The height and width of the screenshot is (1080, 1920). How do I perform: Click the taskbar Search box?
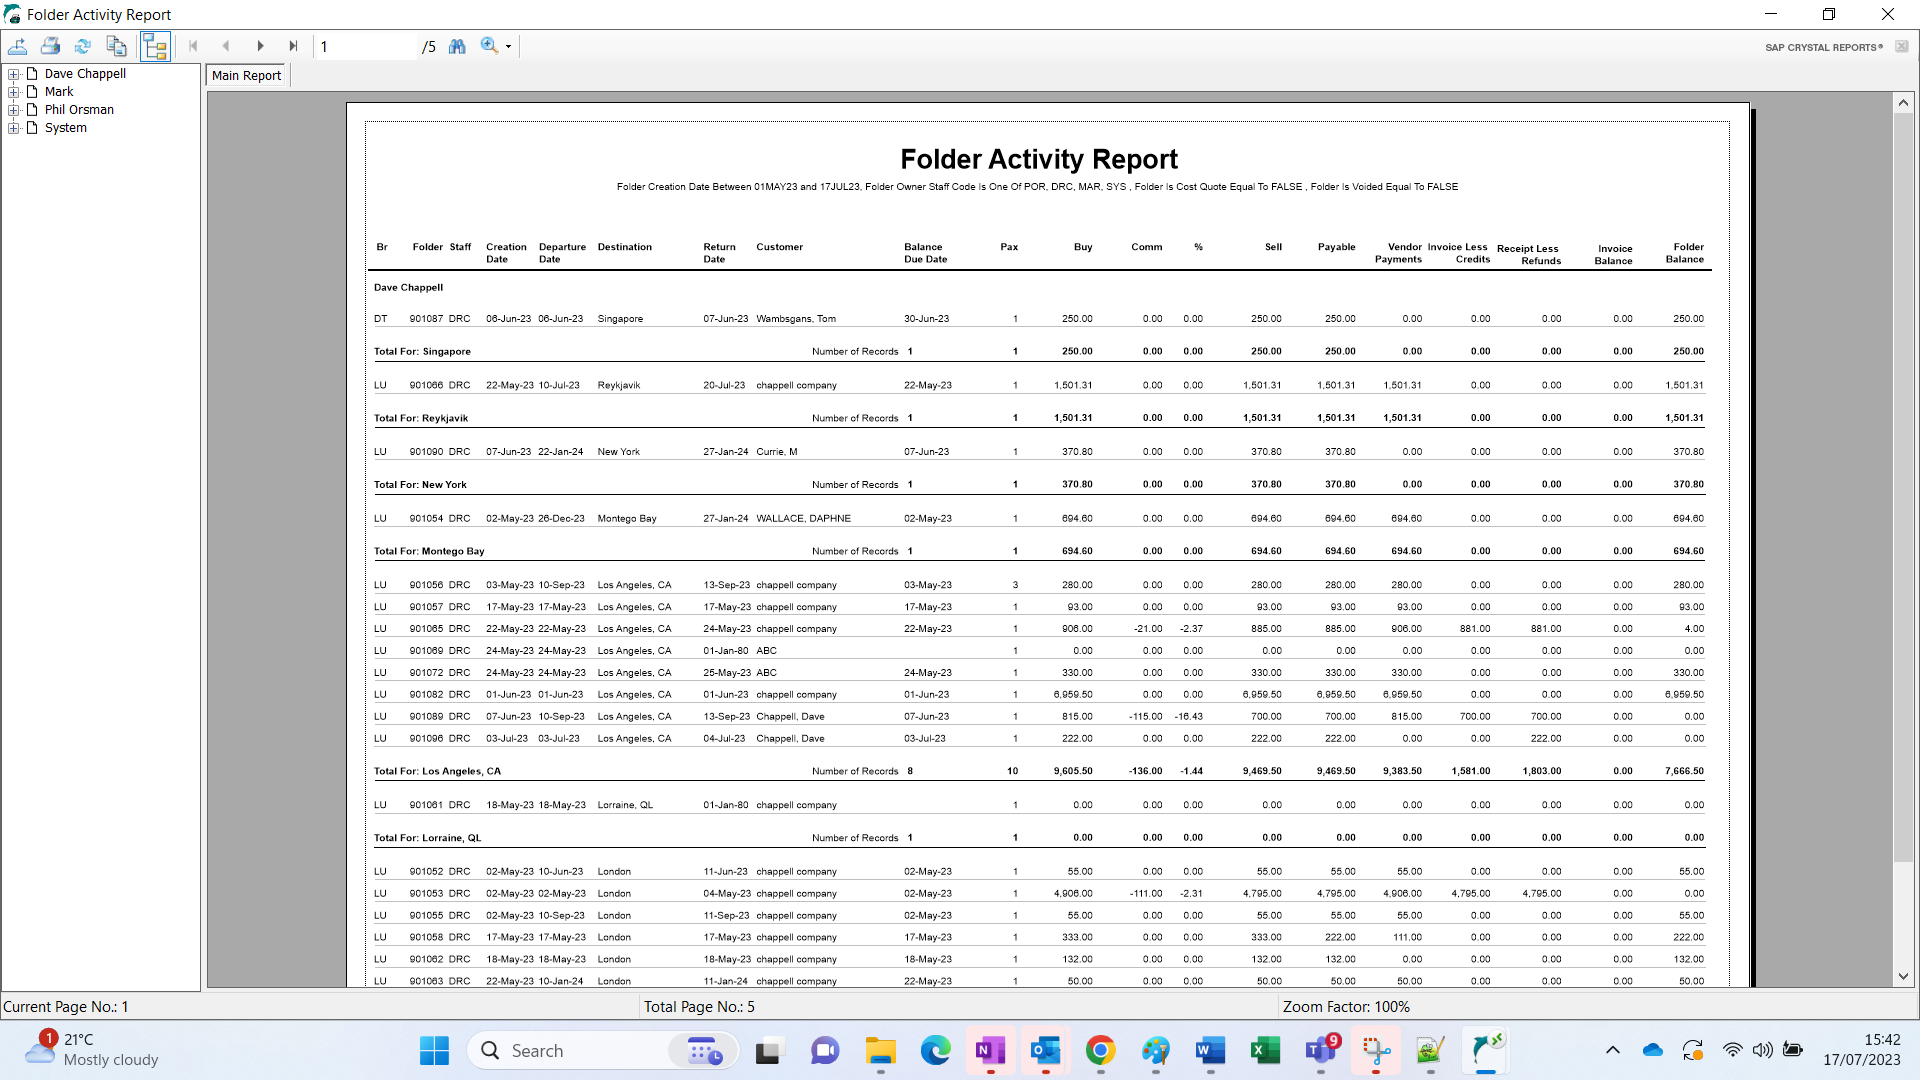click(x=603, y=1051)
